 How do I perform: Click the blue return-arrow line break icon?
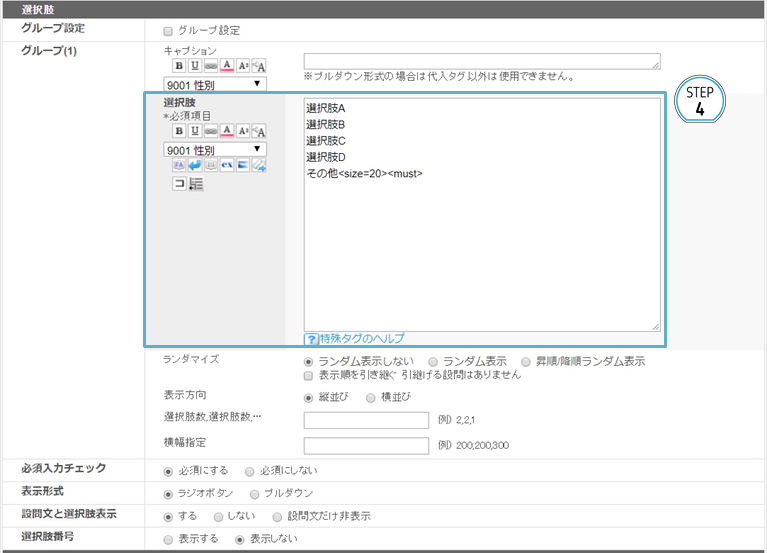click(x=195, y=166)
